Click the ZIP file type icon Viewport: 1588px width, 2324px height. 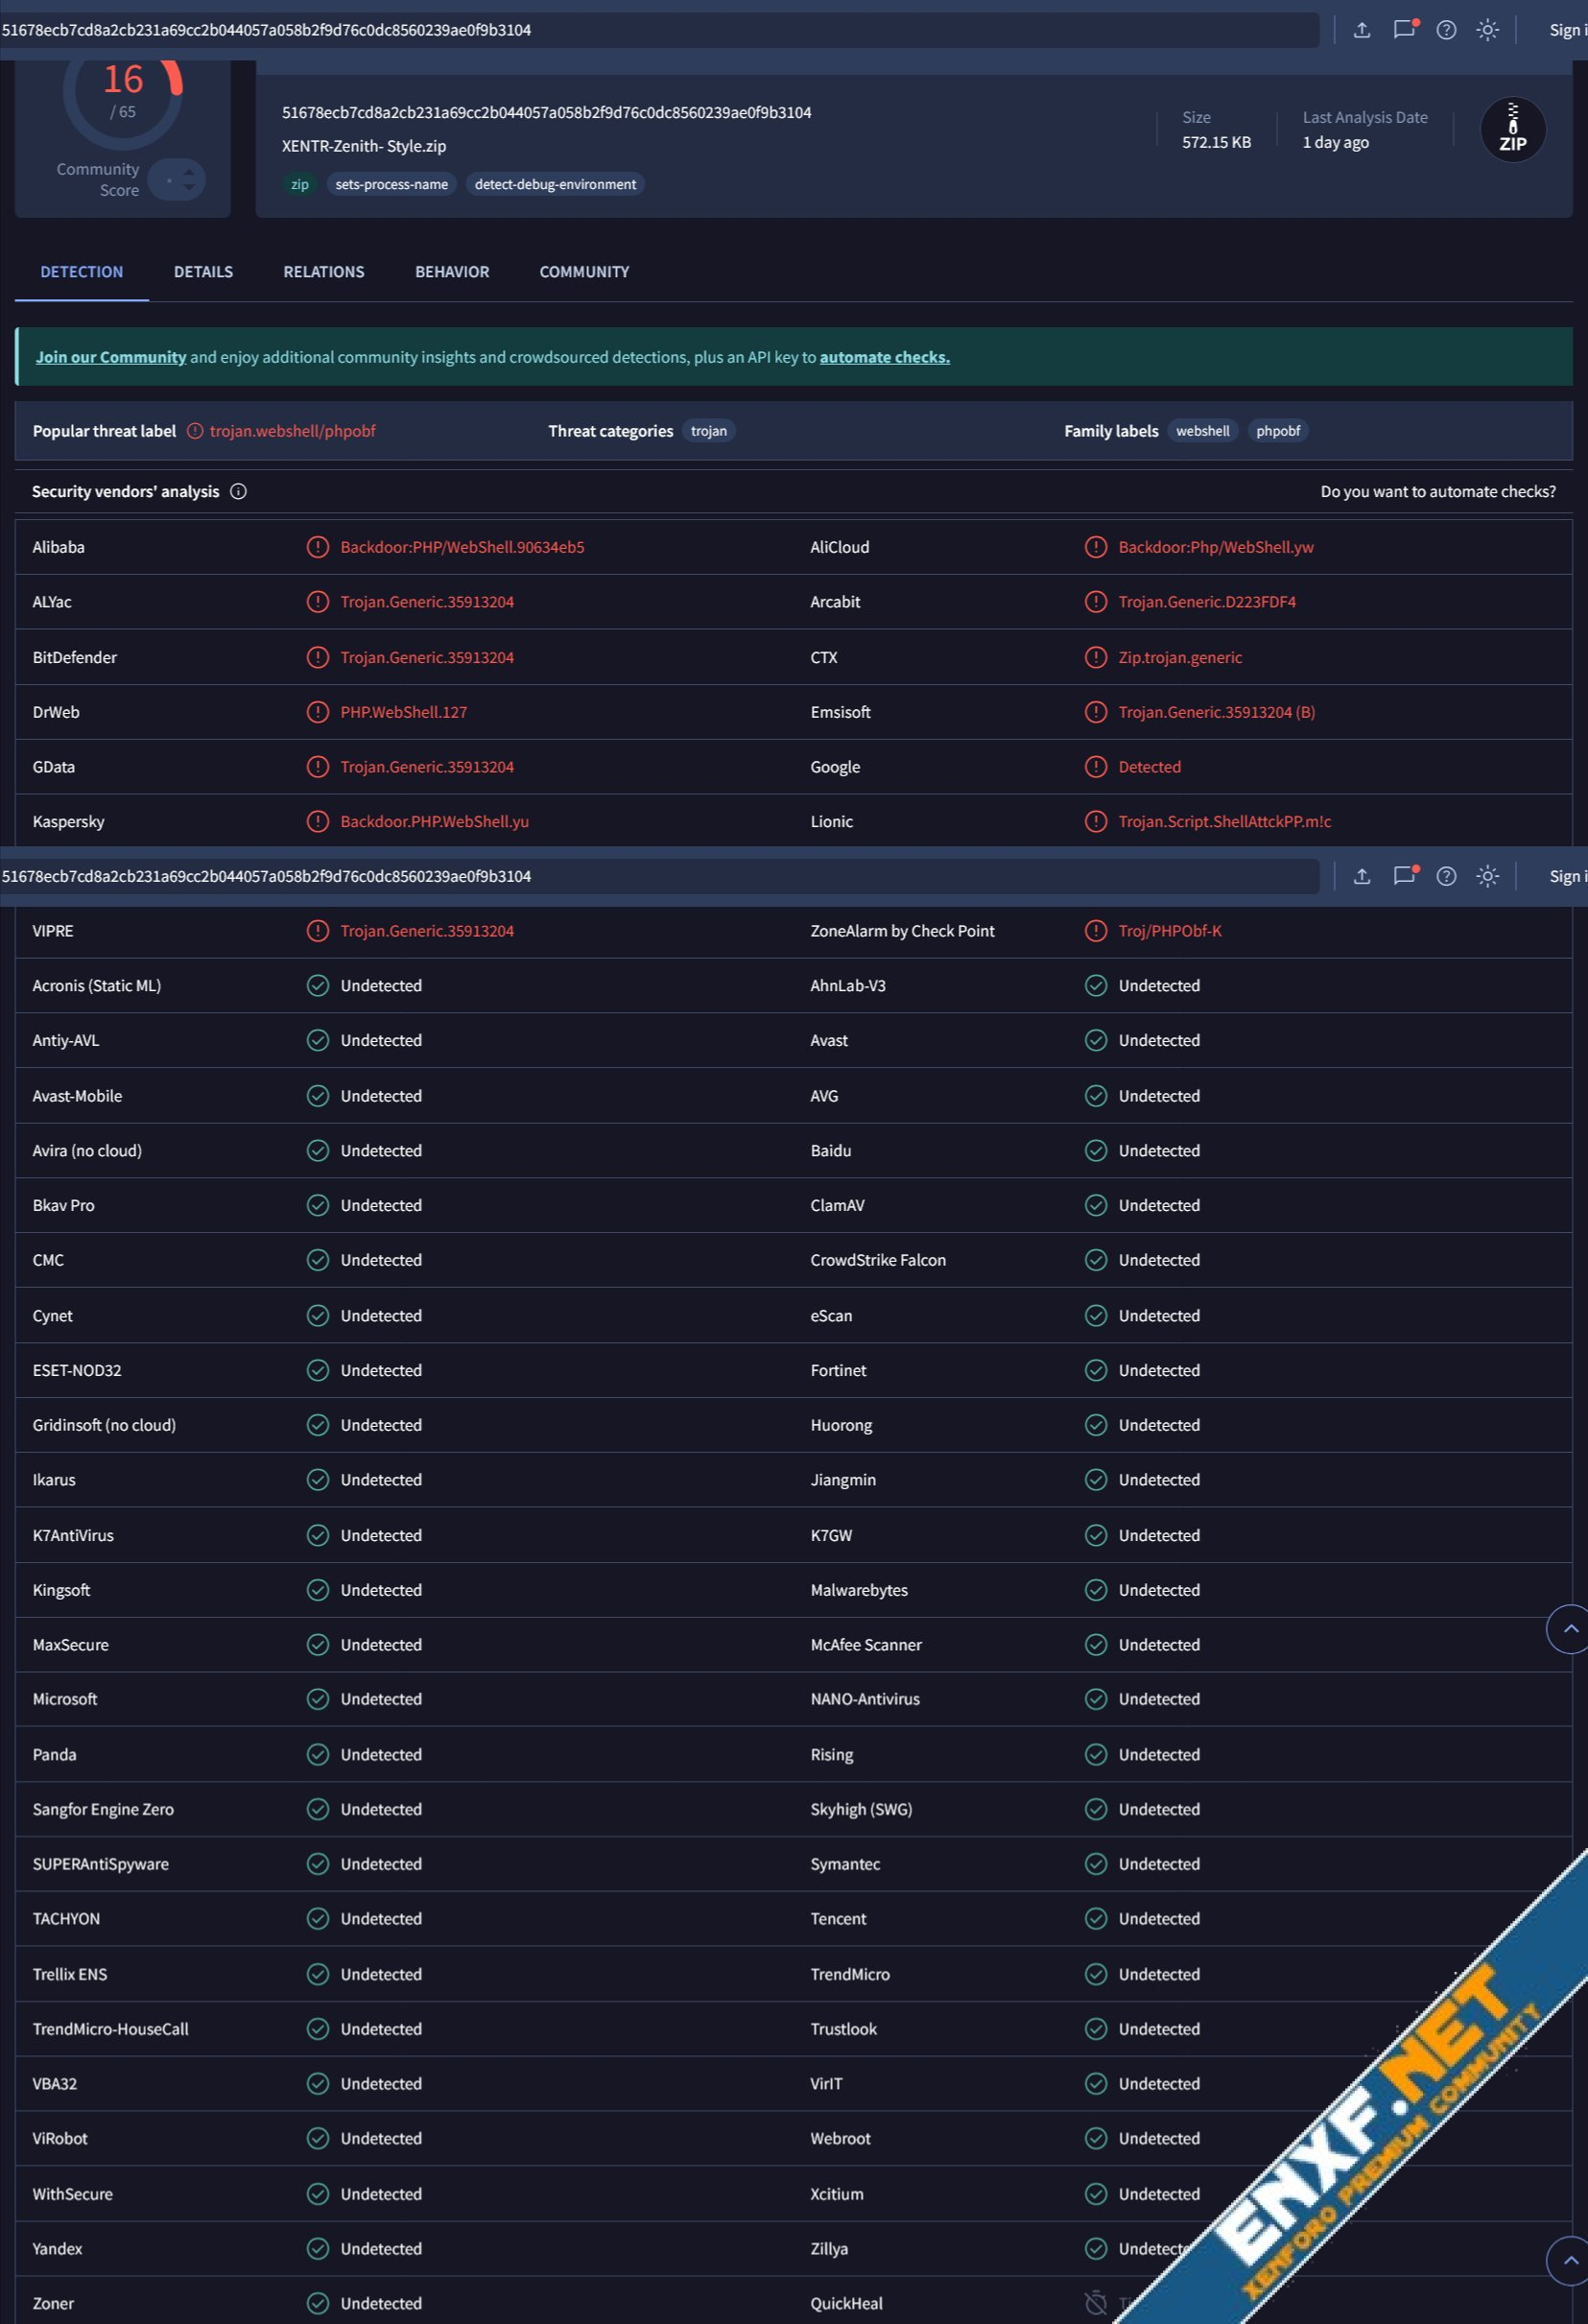(1513, 130)
